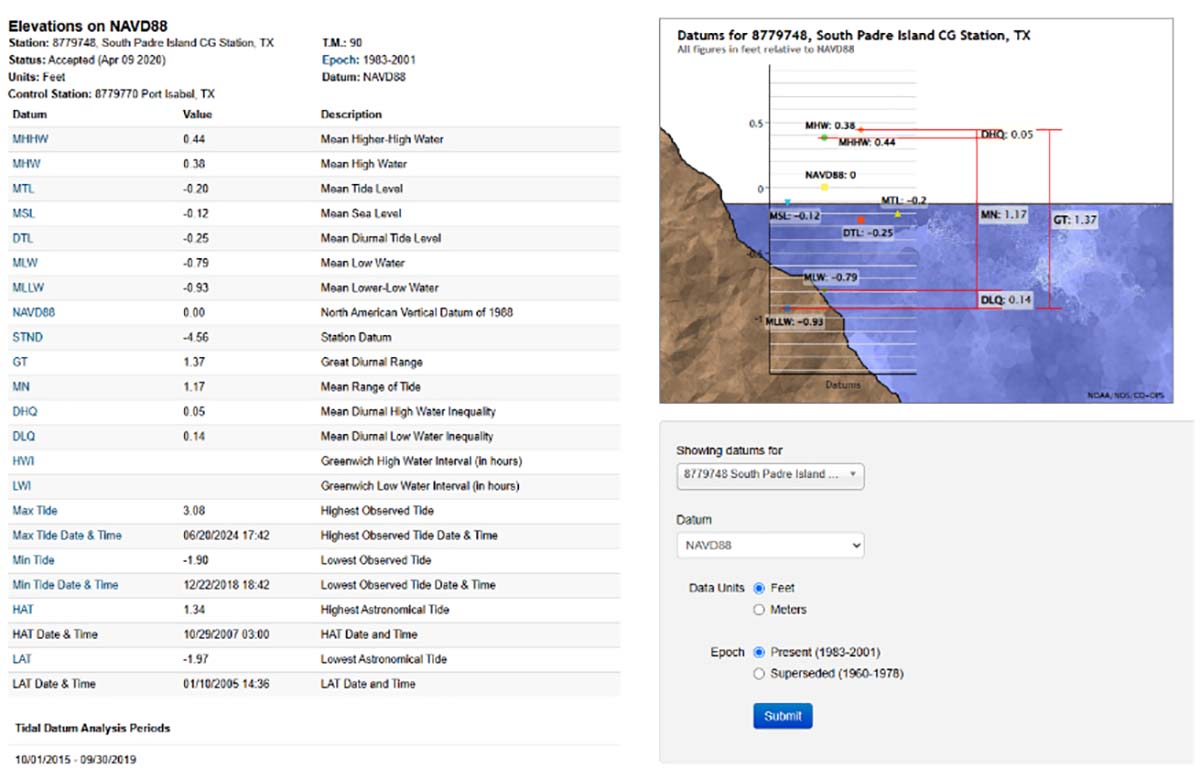Choose the Superseded (1960-1978) epoch
The width and height of the screenshot is (1200, 780).
(x=759, y=674)
